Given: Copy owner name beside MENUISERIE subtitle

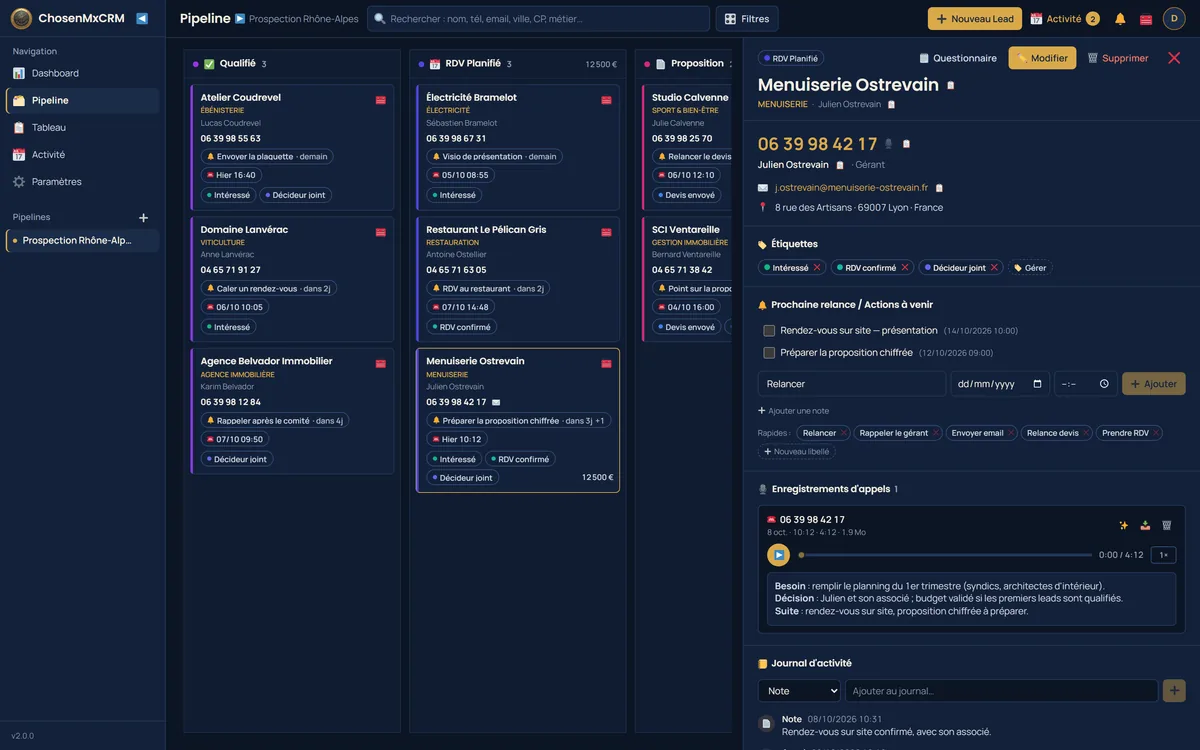Looking at the screenshot, I should (891, 104).
